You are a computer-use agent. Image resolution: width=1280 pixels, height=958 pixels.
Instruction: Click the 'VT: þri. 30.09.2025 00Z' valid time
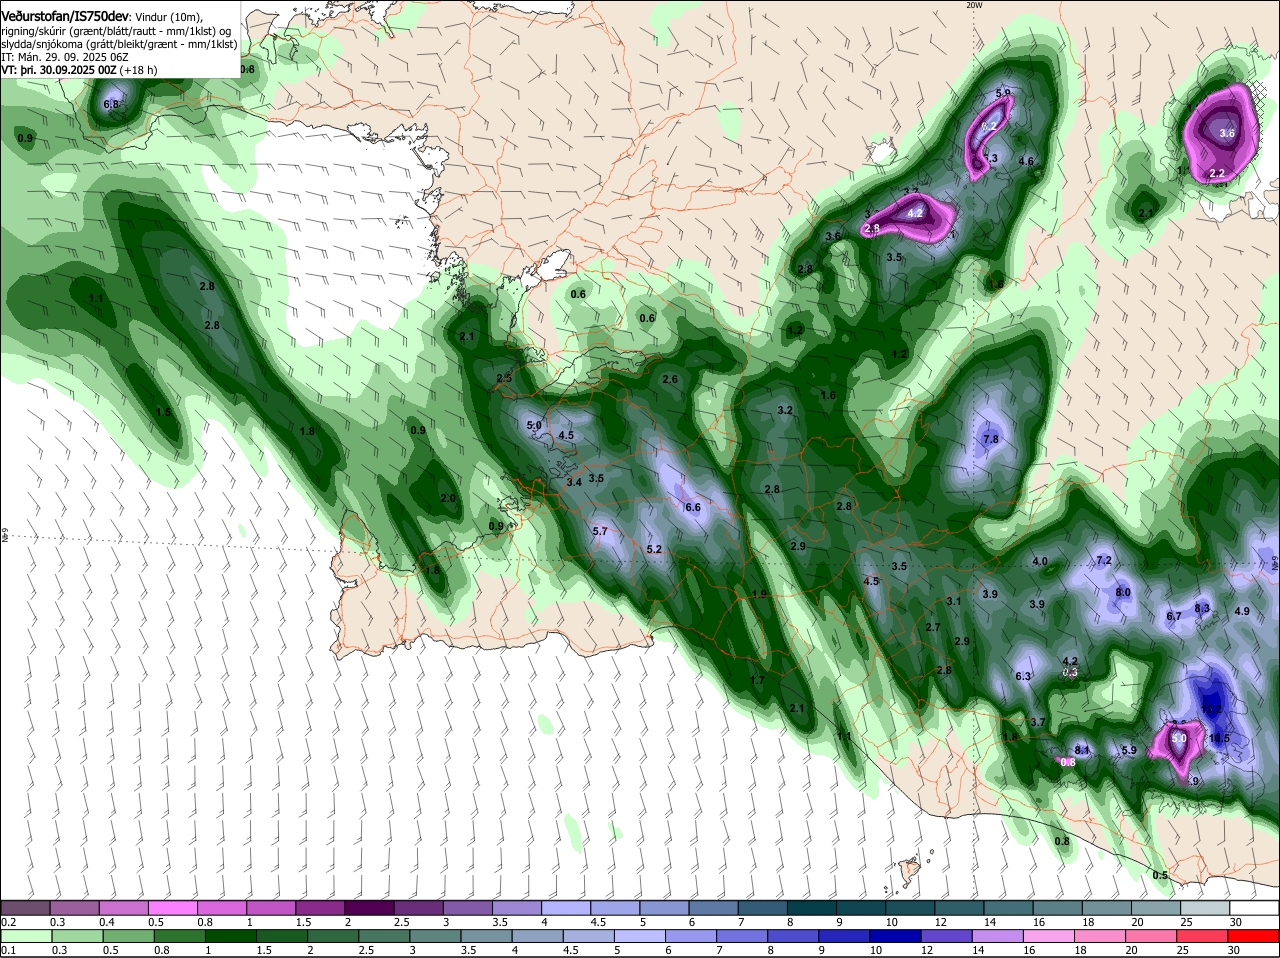pyautogui.click(x=59, y=71)
